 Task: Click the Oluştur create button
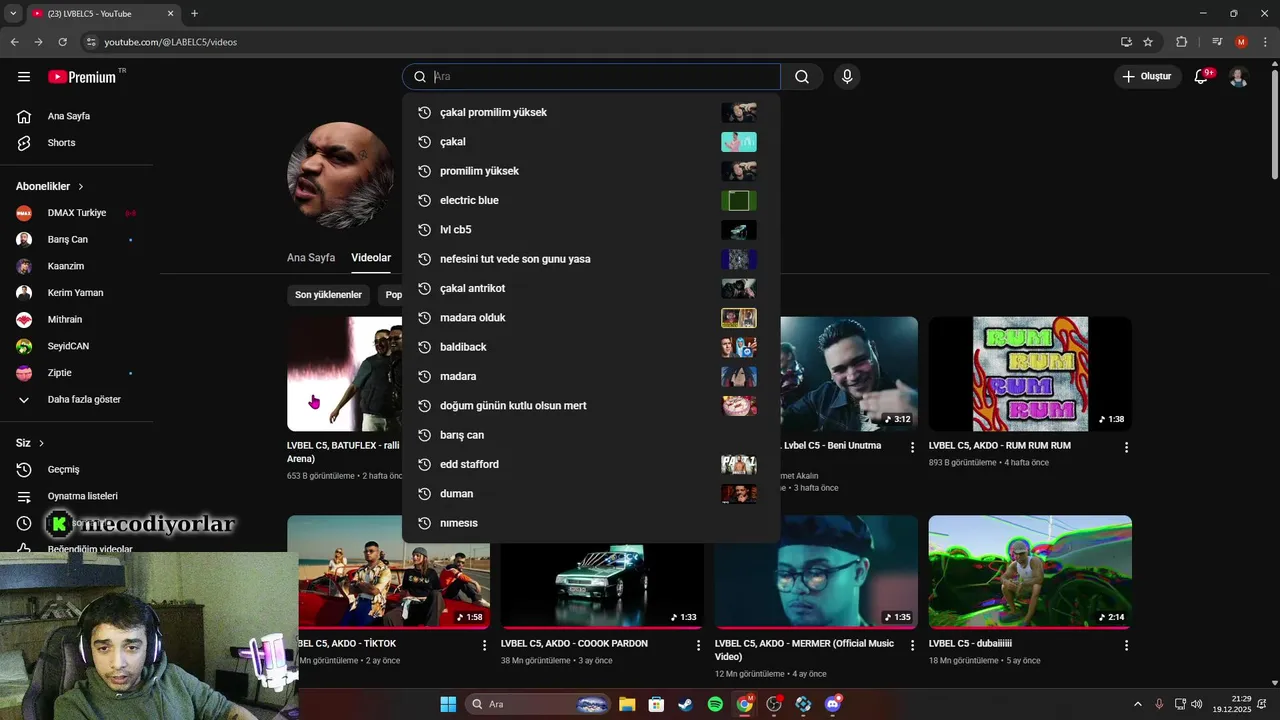1146,77
